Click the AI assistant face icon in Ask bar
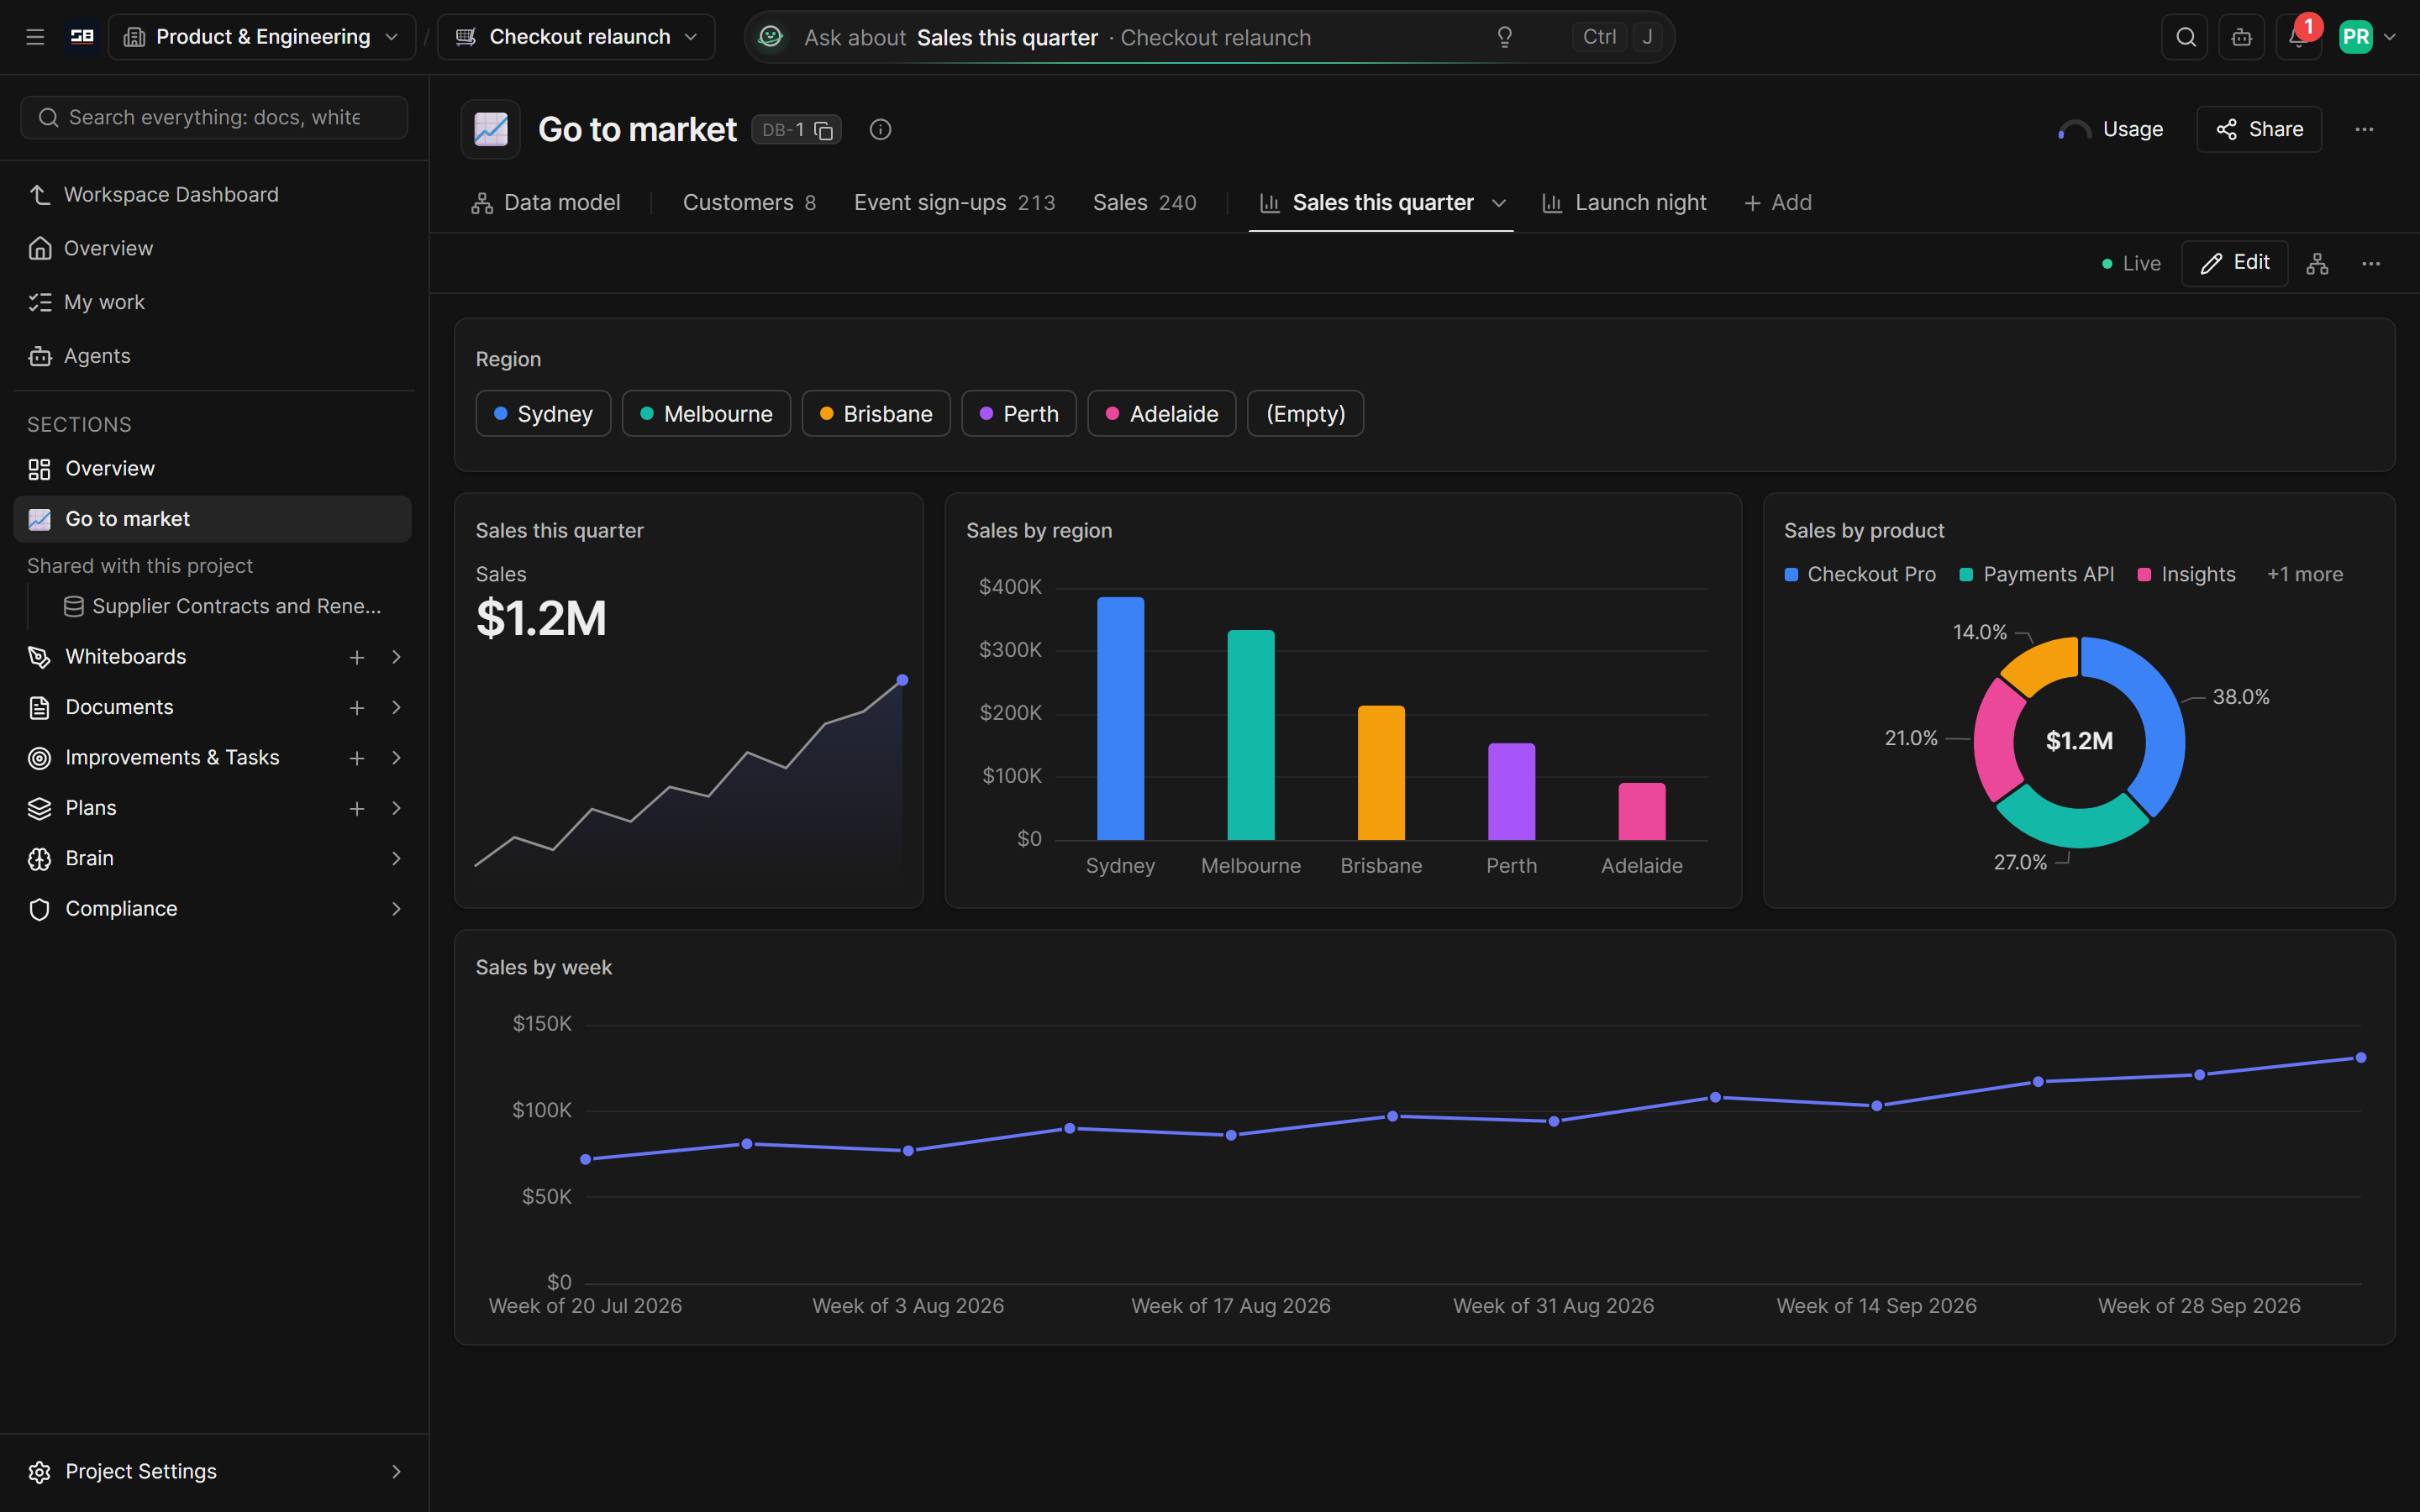The image size is (2420, 1512). tap(770, 37)
